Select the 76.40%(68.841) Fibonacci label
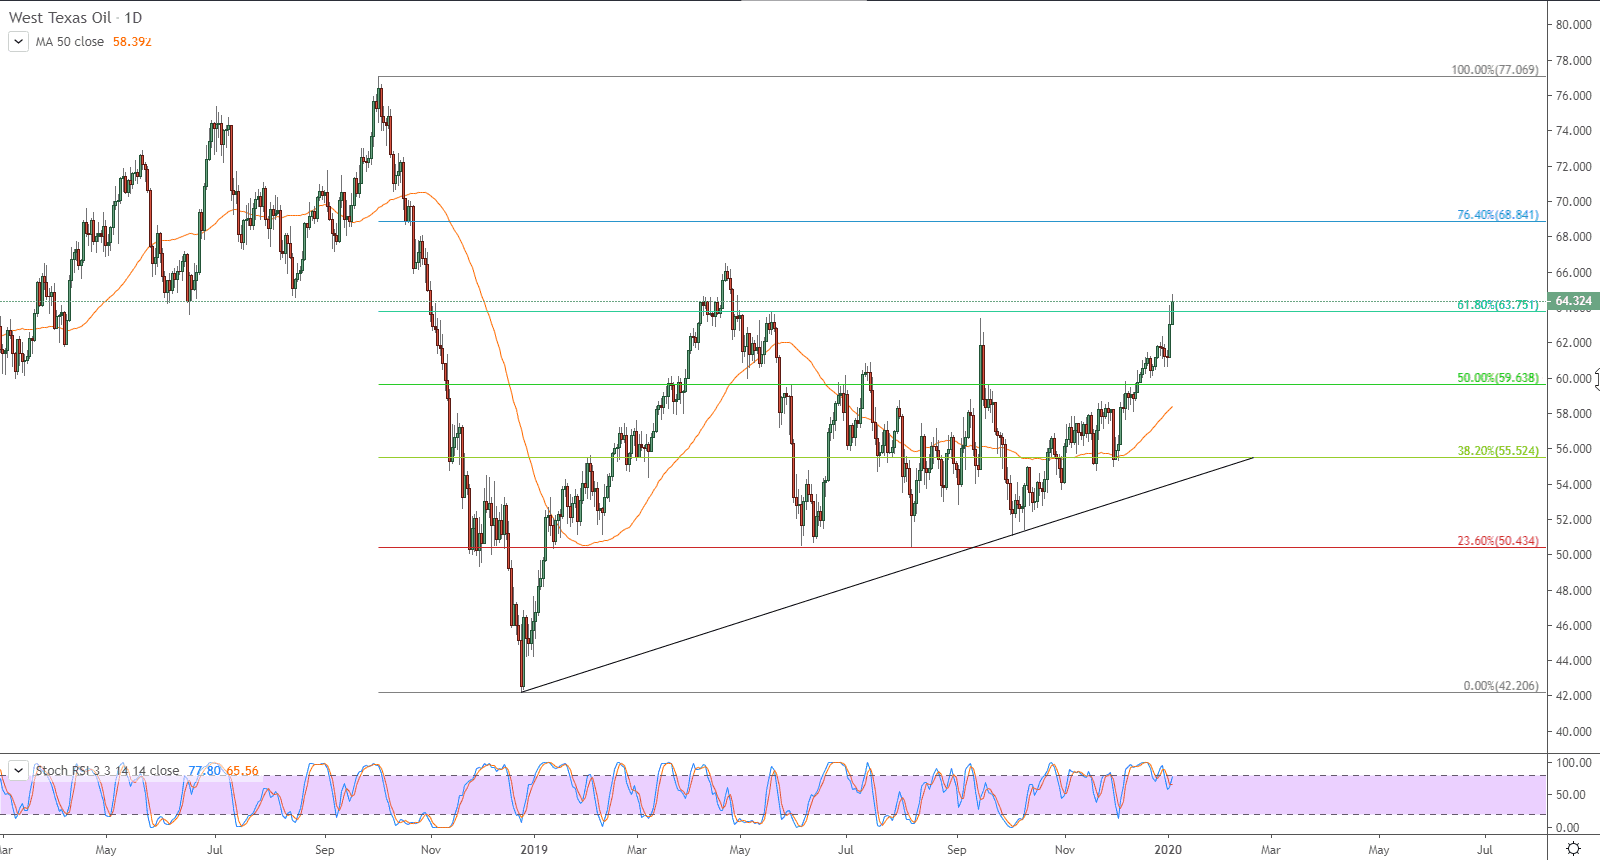 [1498, 215]
